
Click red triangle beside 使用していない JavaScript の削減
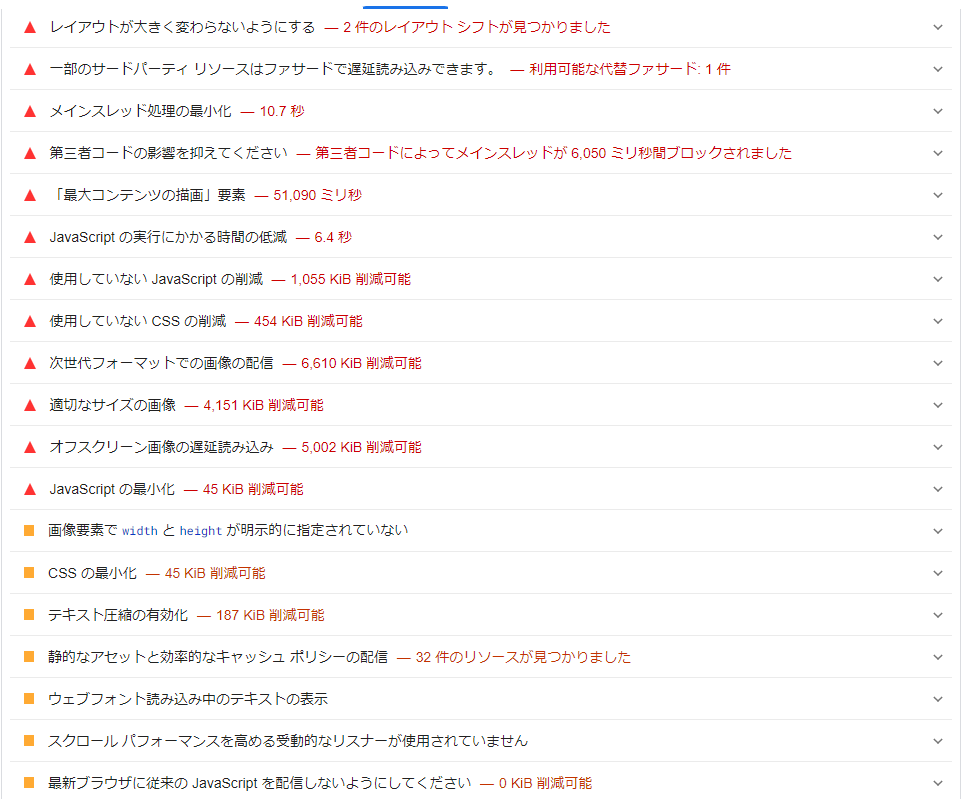[x=29, y=279]
